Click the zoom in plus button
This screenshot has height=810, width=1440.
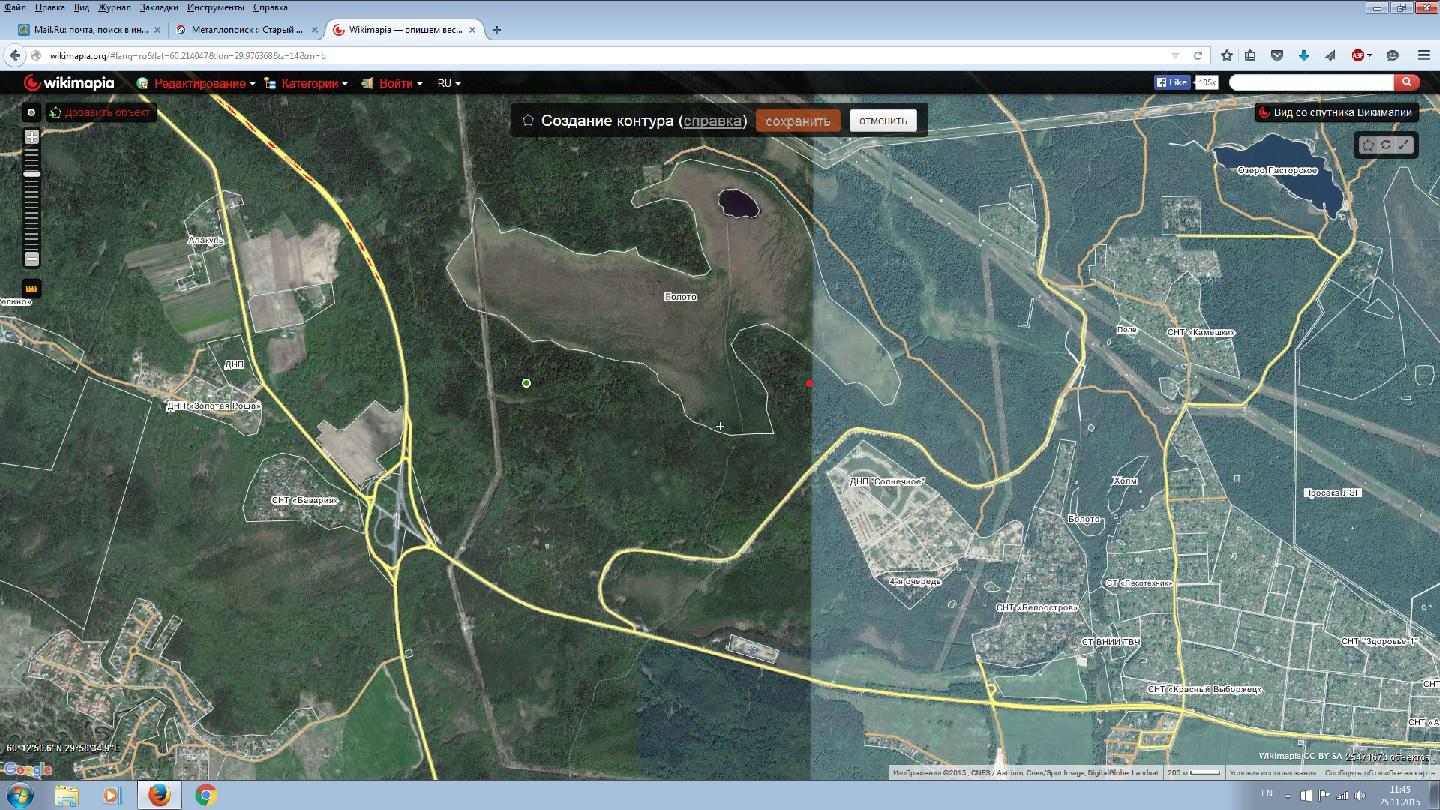32,137
